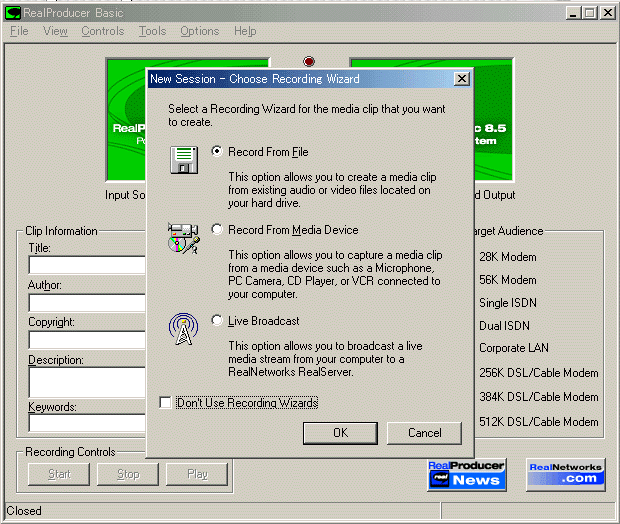The width and height of the screenshot is (620, 524).
Task: Click the floppy disk Record From File icon
Action: pos(184,160)
